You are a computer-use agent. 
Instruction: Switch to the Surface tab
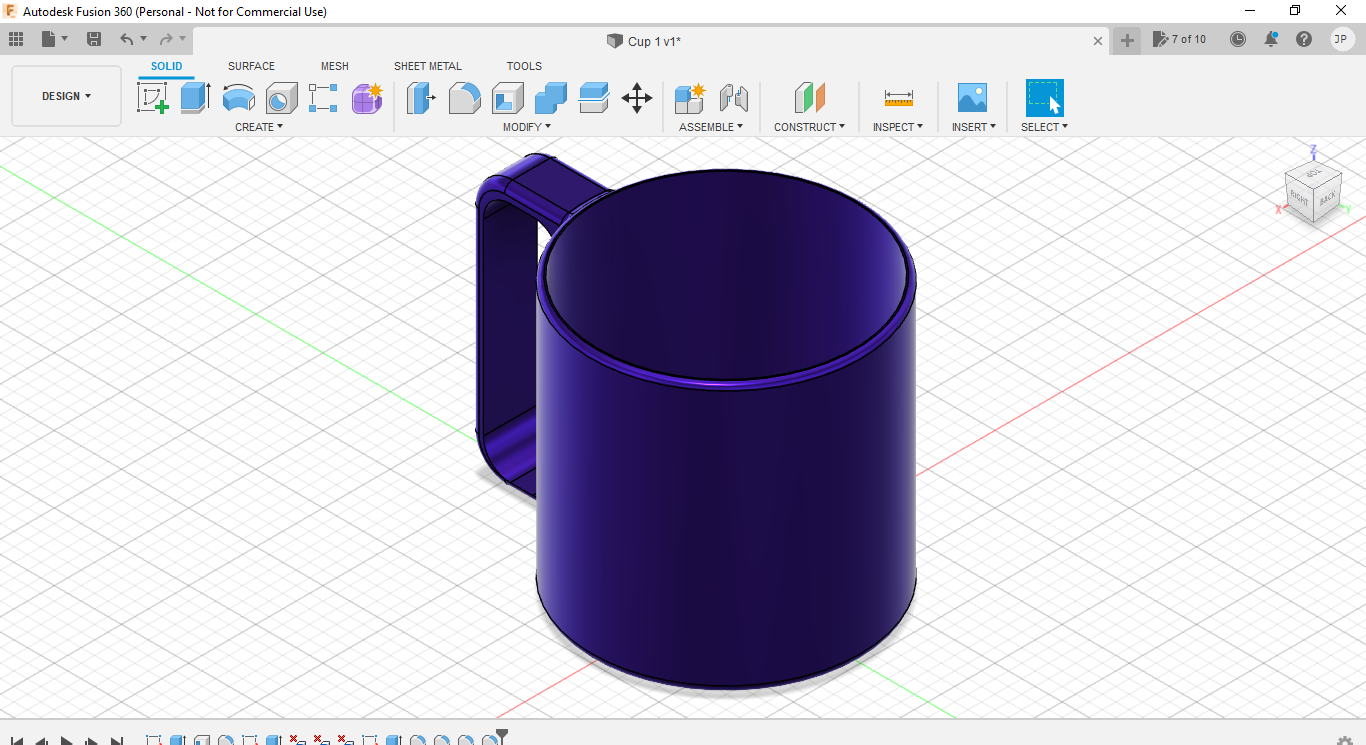[250, 66]
